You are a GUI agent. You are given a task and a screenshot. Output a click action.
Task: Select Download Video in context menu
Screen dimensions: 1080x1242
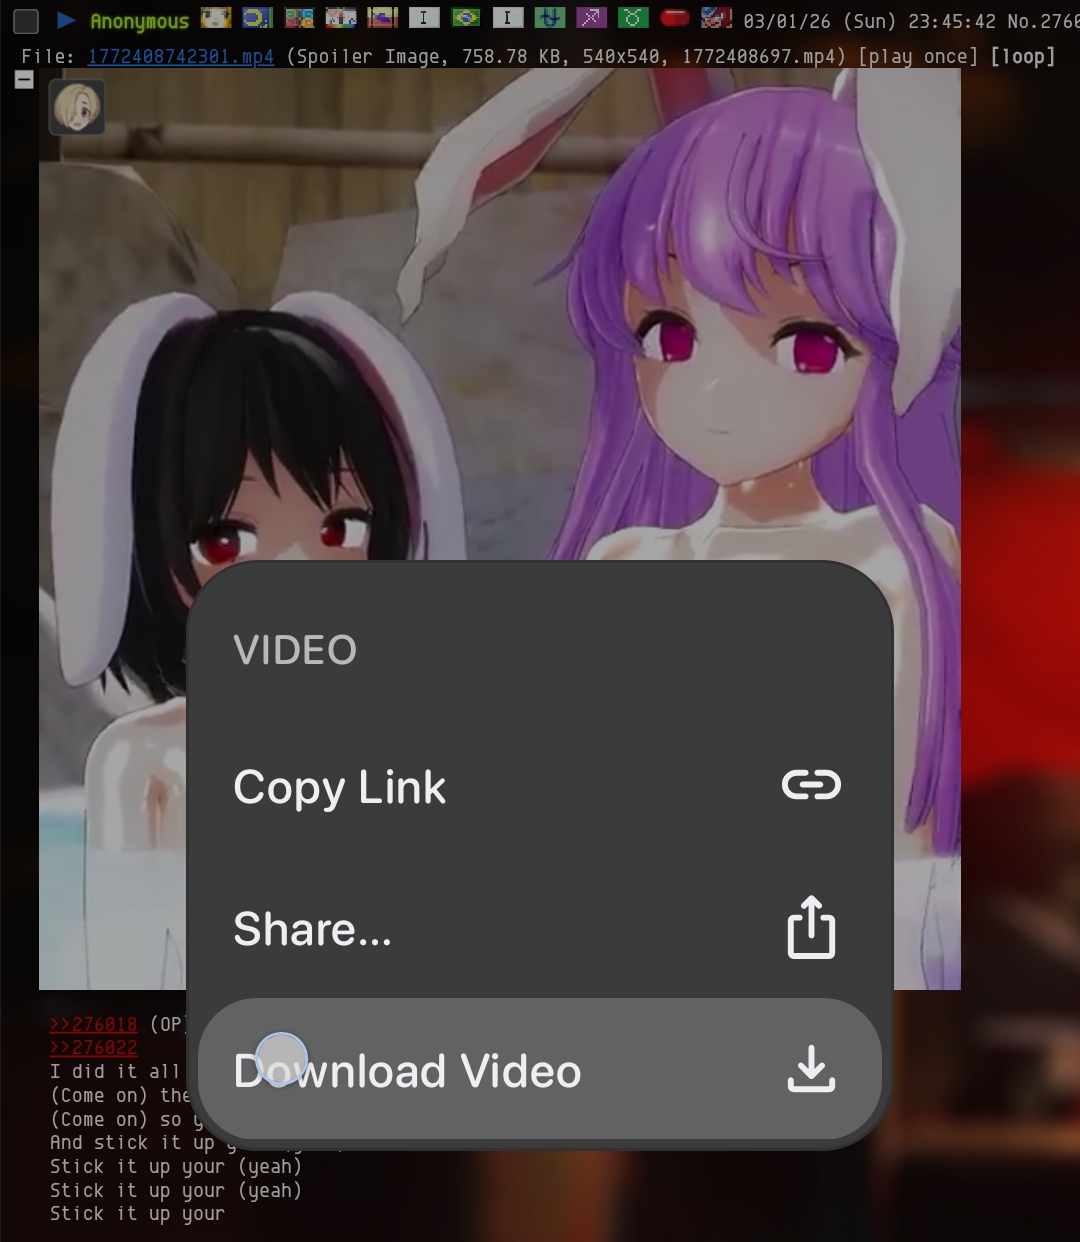coord(407,1071)
